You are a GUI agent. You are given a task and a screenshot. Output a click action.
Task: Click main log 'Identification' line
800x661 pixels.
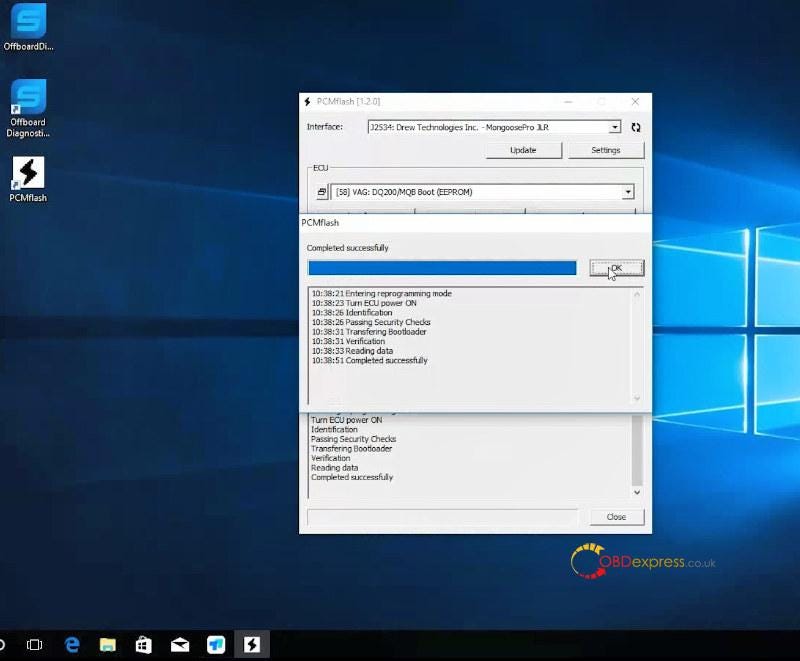point(334,429)
